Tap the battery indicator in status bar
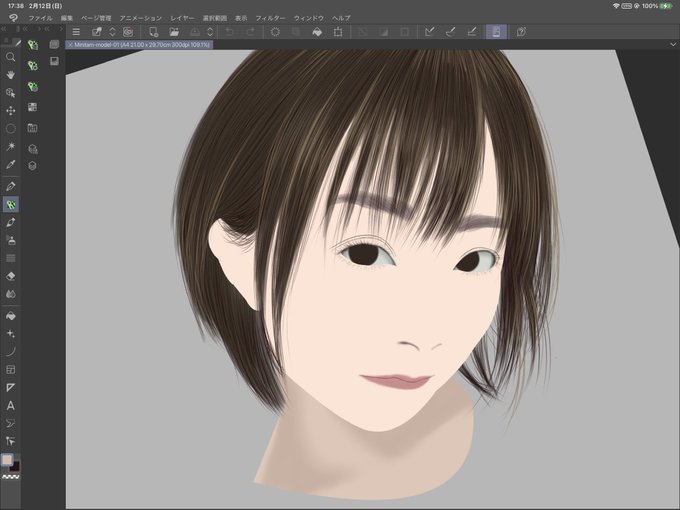680x510 pixels. [x=666, y=6]
